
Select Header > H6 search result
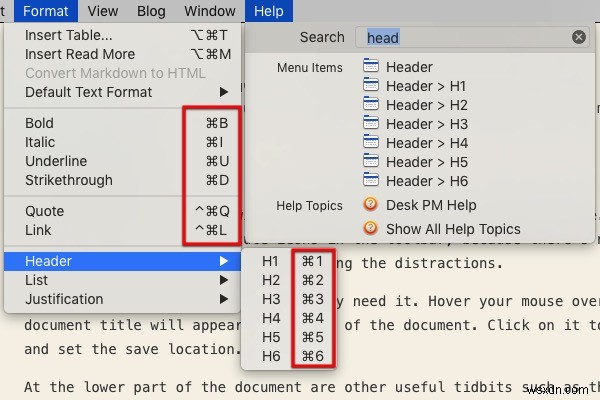point(427,181)
